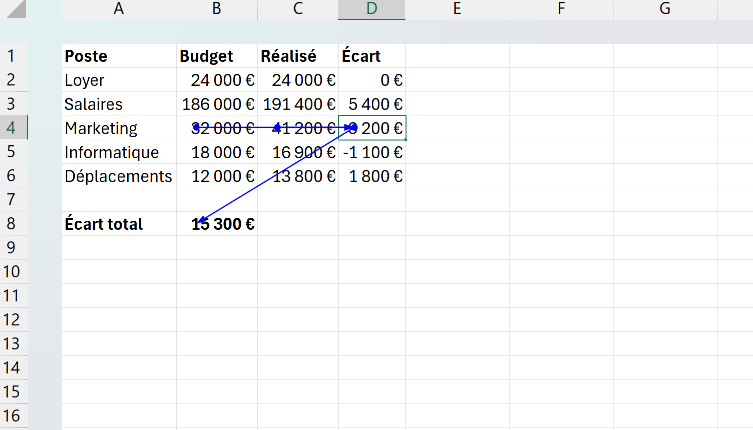The width and height of the screenshot is (753, 430).
Task: Select row 1 header
Action: click(x=13, y=56)
